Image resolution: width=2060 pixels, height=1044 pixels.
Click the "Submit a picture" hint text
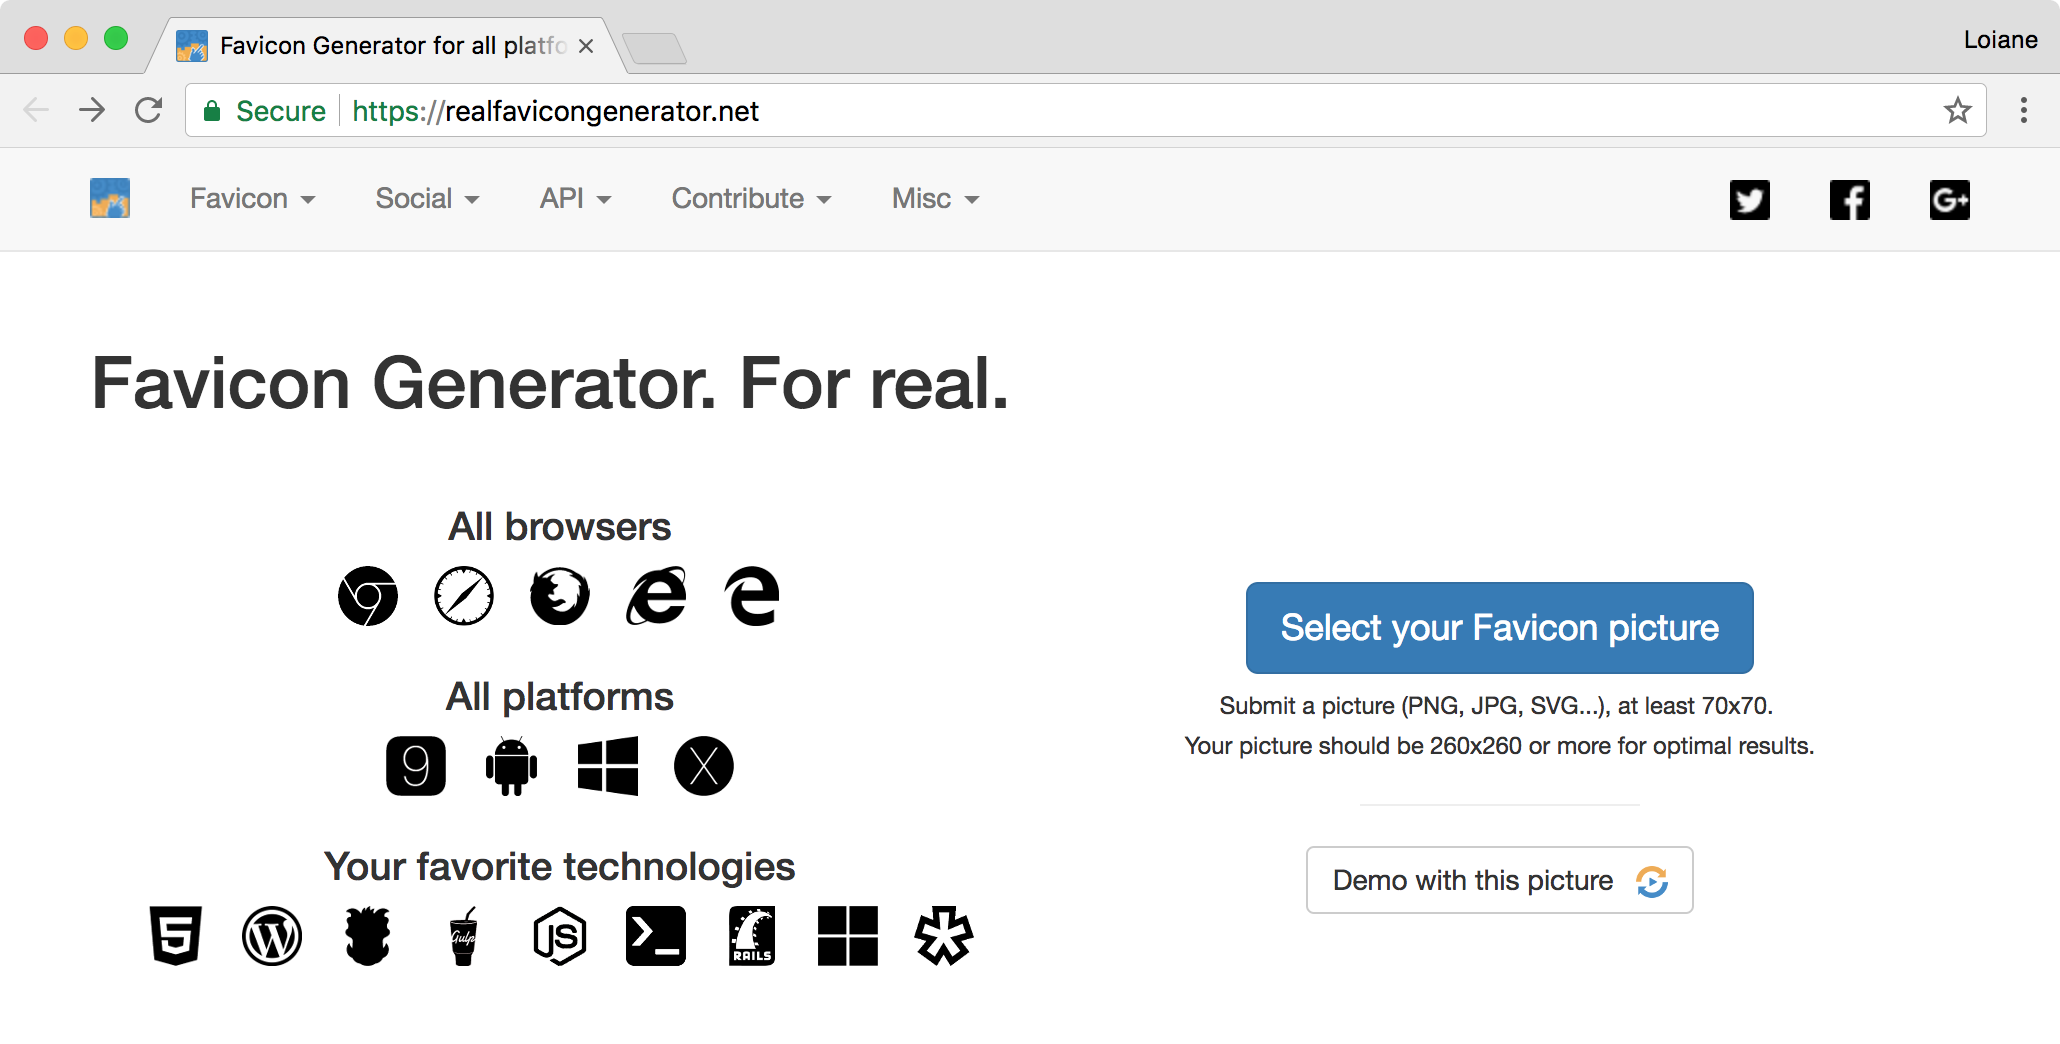point(1496,706)
